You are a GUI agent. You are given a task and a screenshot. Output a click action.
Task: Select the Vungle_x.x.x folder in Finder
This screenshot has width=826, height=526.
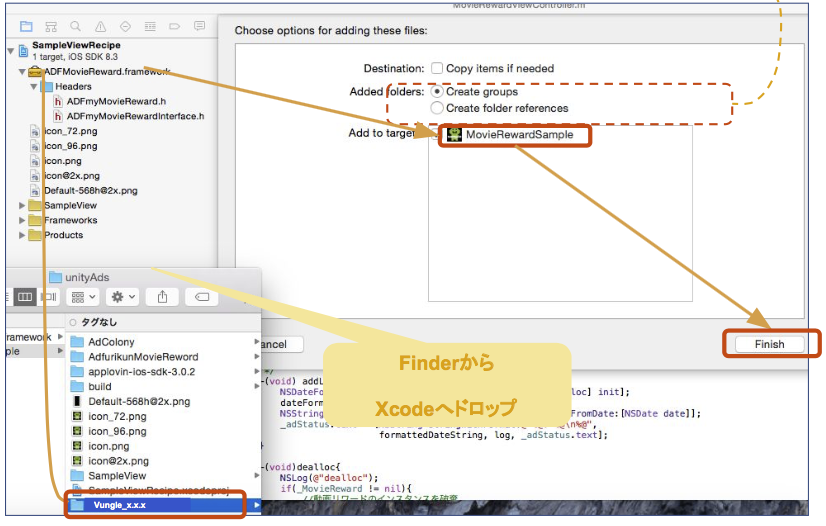coord(120,505)
